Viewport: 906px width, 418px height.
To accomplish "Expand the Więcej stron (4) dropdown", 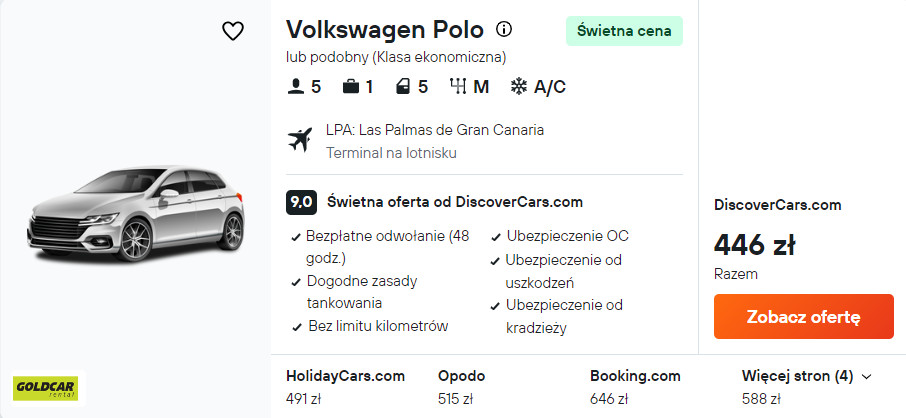I will (806, 377).
